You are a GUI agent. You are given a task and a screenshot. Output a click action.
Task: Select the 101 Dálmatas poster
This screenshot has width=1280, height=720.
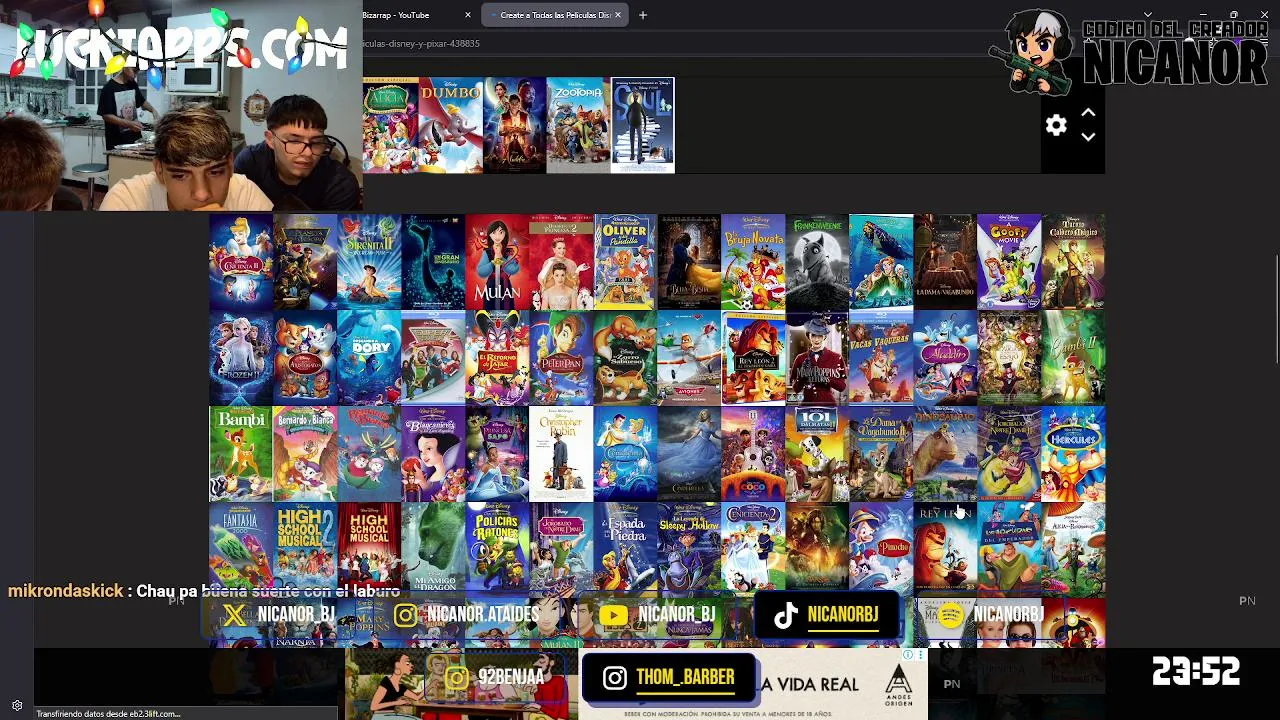click(x=817, y=453)
